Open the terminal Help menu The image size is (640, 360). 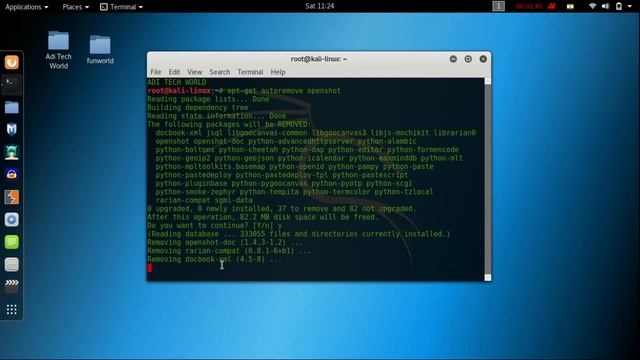point(278,72)
